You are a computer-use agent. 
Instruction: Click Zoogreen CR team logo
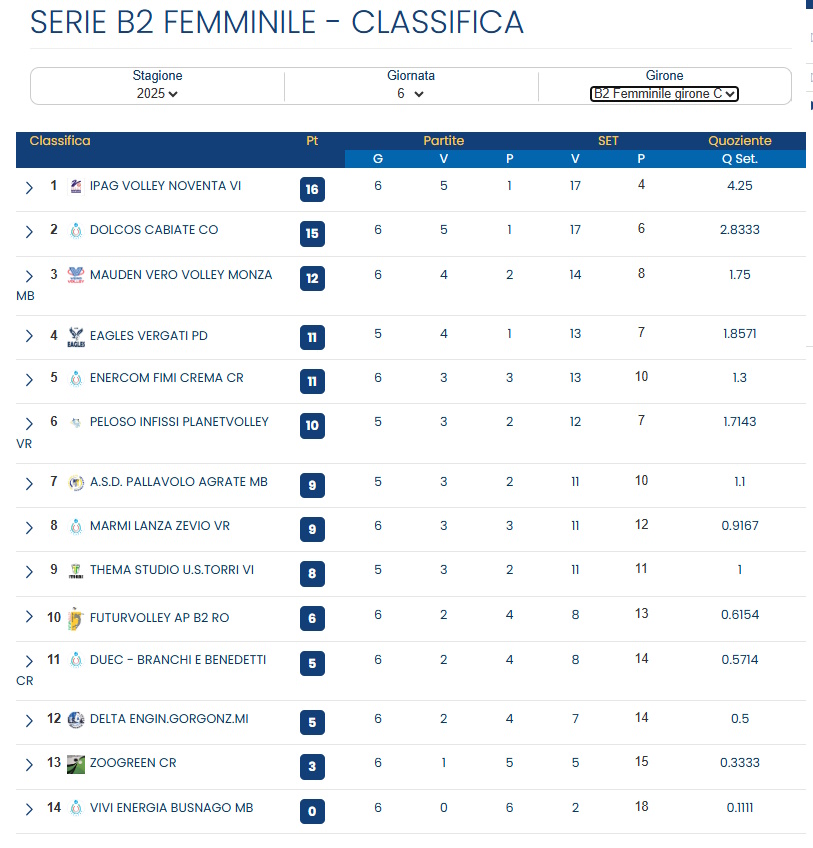pos(76,764)
